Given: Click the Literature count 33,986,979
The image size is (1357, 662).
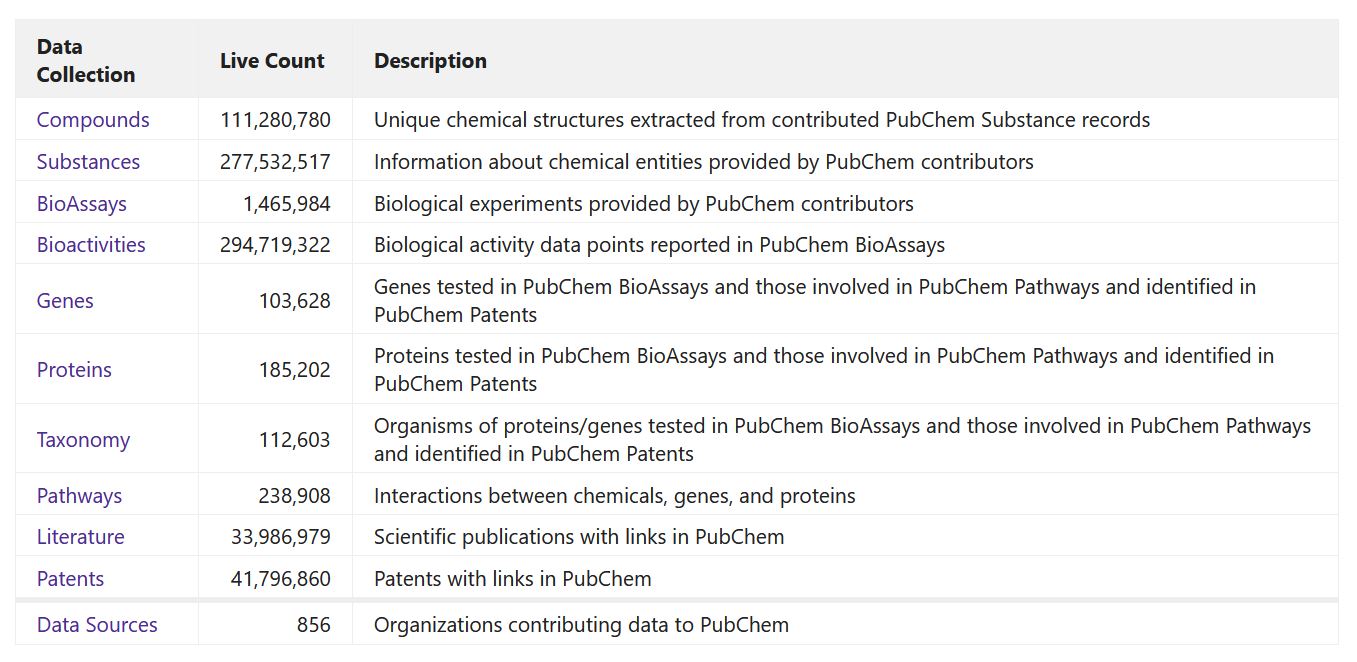Looking at the screenshot, I should pyautogui.click(x=281, y=537).
